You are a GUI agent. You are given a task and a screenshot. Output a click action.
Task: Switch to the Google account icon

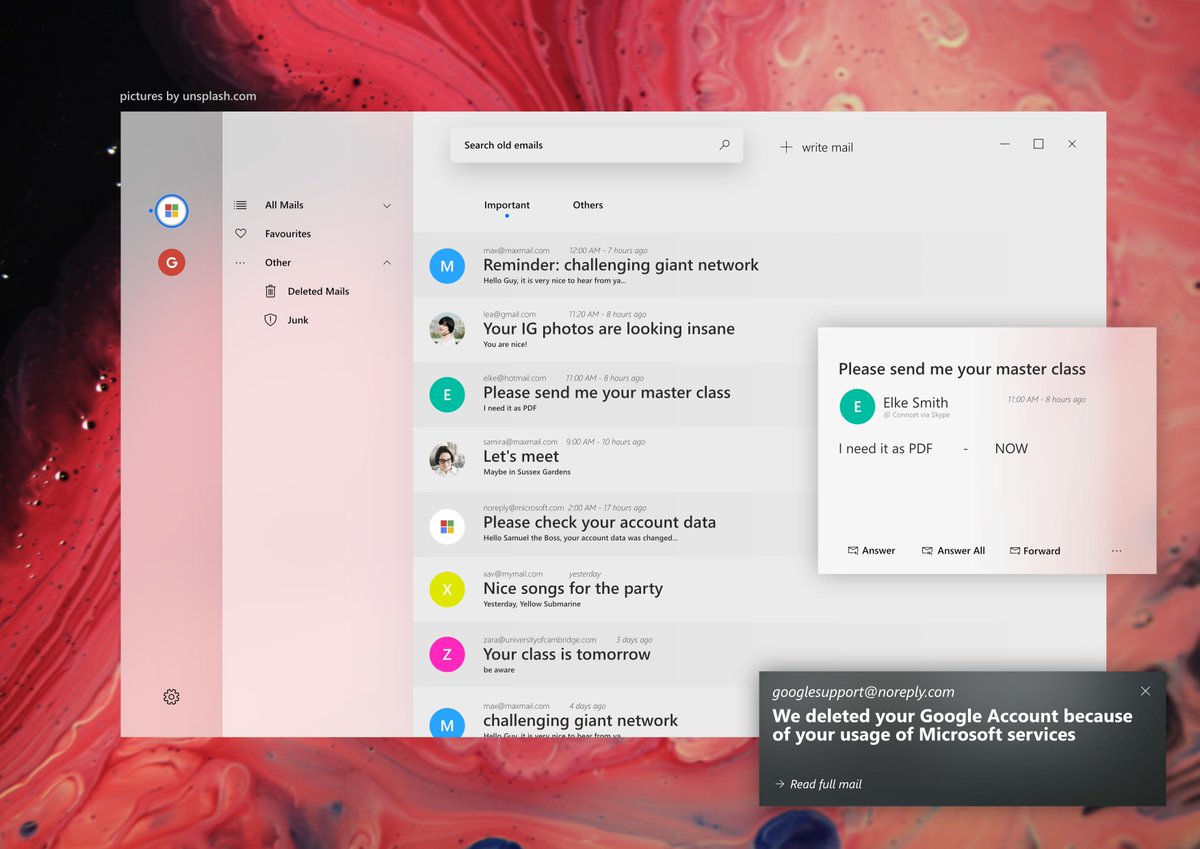(171, 262)
